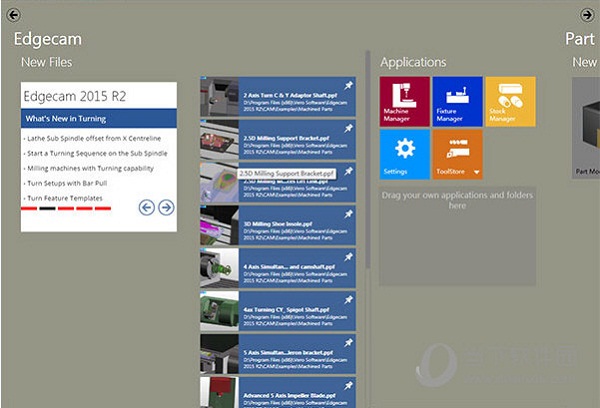
Task: Pin 4ax Turning CY Spigot Shaft file
Action: coord(348,300)
